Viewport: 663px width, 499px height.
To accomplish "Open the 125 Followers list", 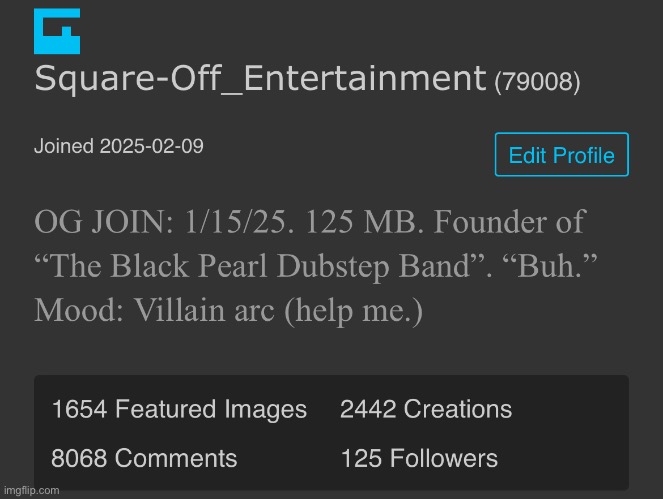I will (418, 459).
